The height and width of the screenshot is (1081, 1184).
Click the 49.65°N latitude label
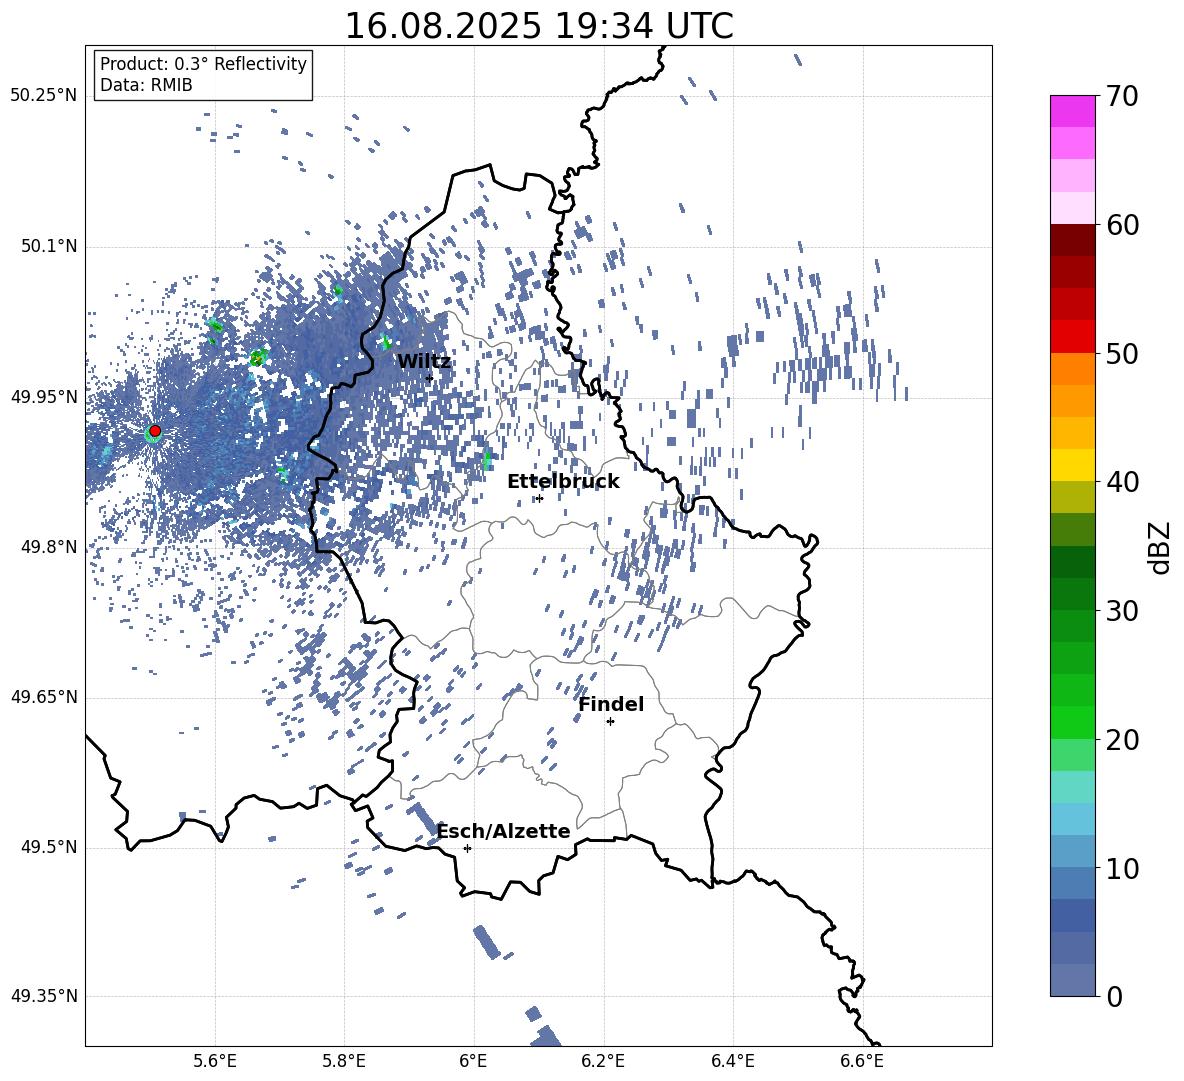pyautogui.click(x=45, y=696)
